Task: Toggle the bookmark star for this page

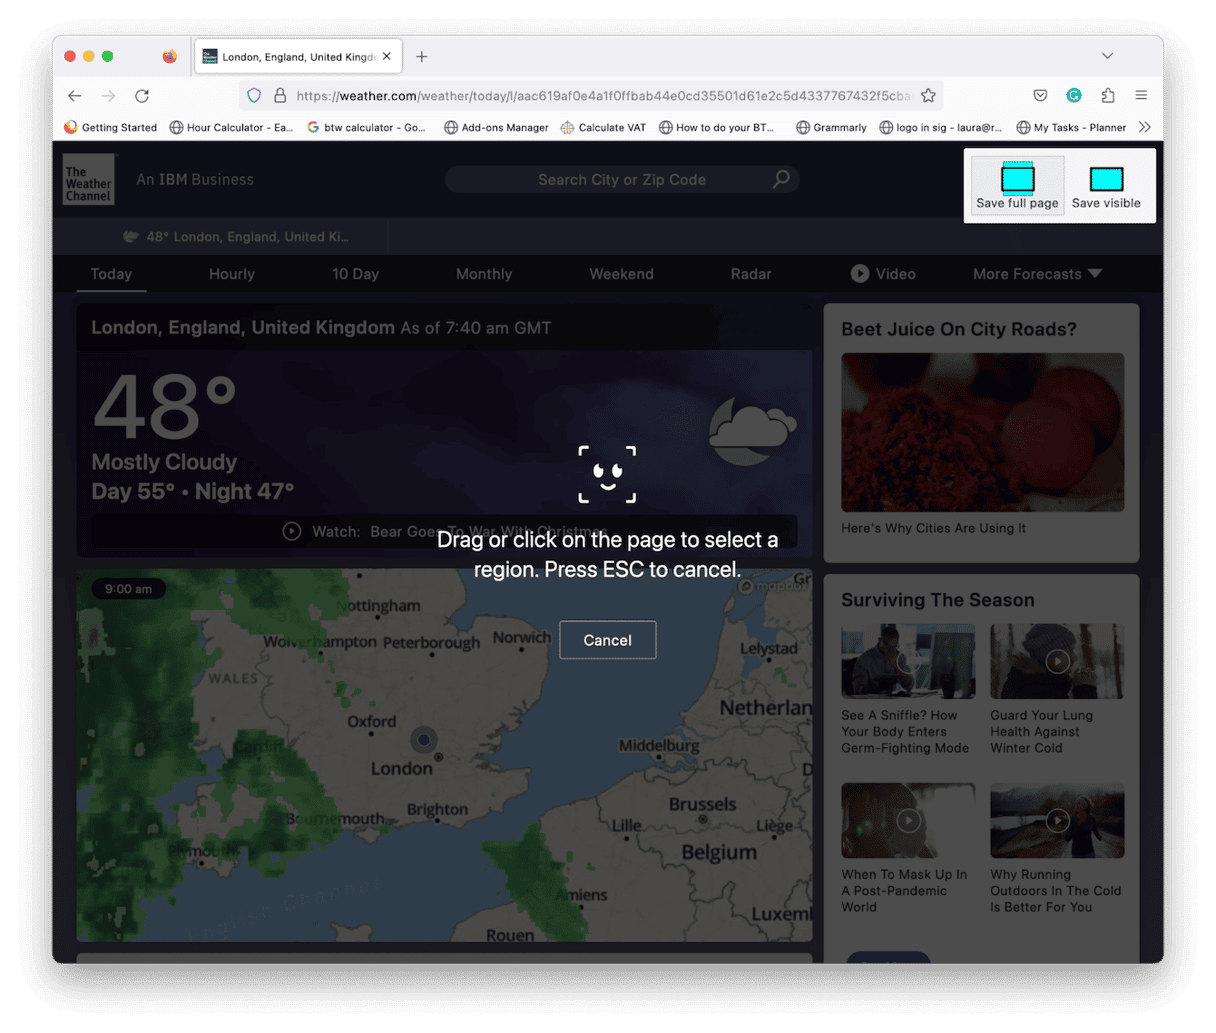Action: pyautogui.click(x=928, y=94)
